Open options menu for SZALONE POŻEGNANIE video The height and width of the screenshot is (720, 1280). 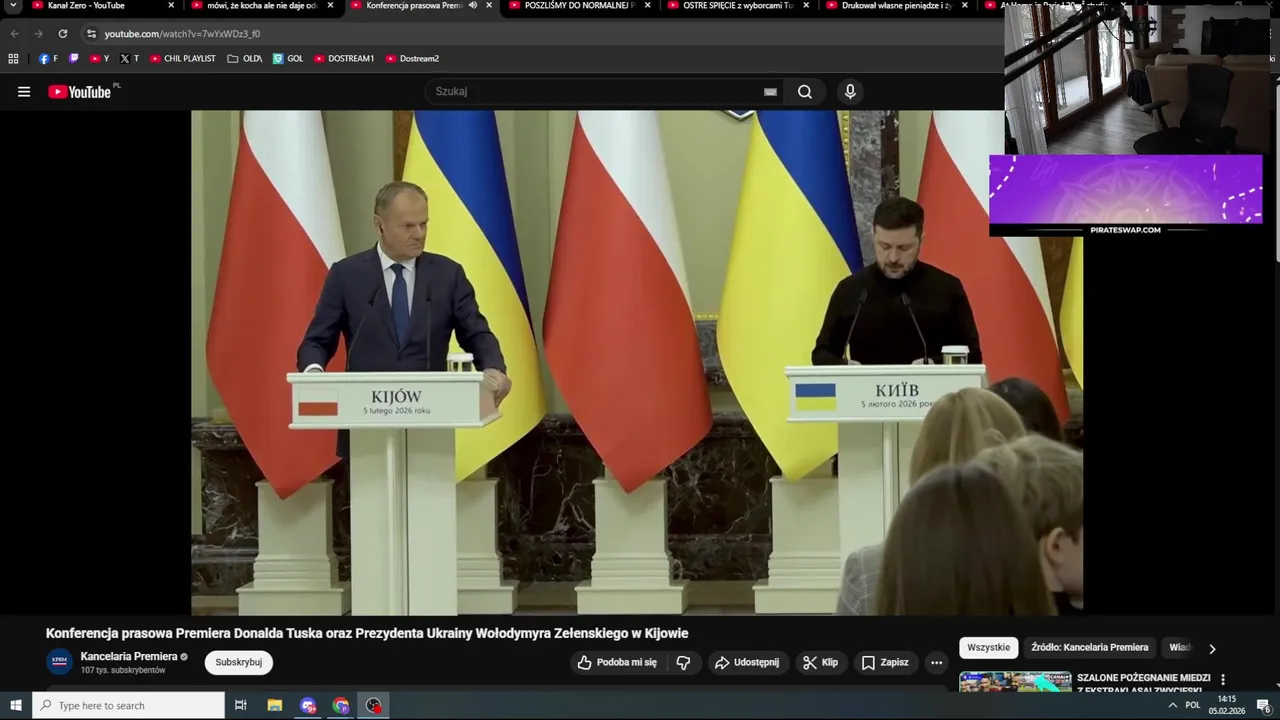point(1222,680)
